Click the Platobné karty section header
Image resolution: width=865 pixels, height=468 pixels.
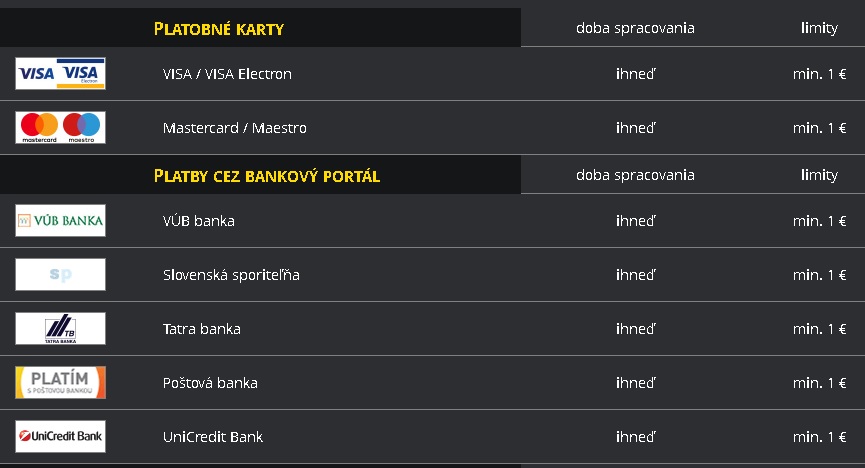pyautogui.click(x=218, y=29)
